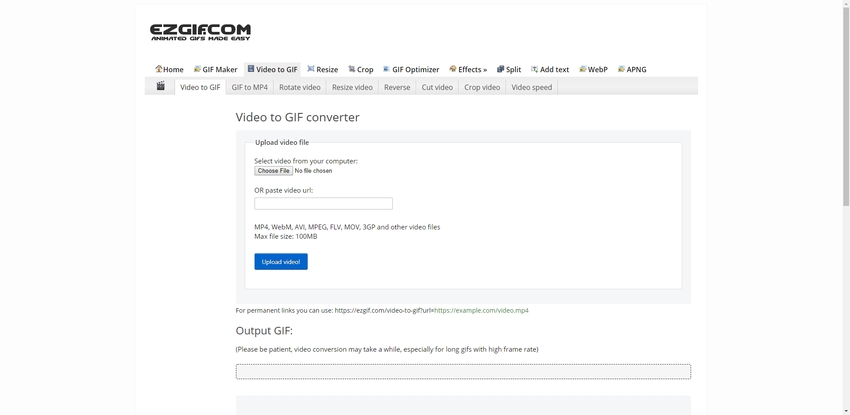Open the Crop tool

point(360,69)
